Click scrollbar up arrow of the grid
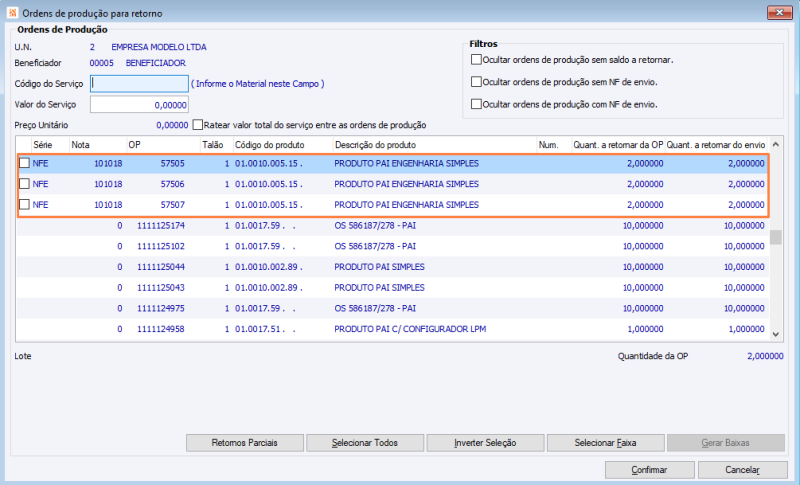 [776, 145]
